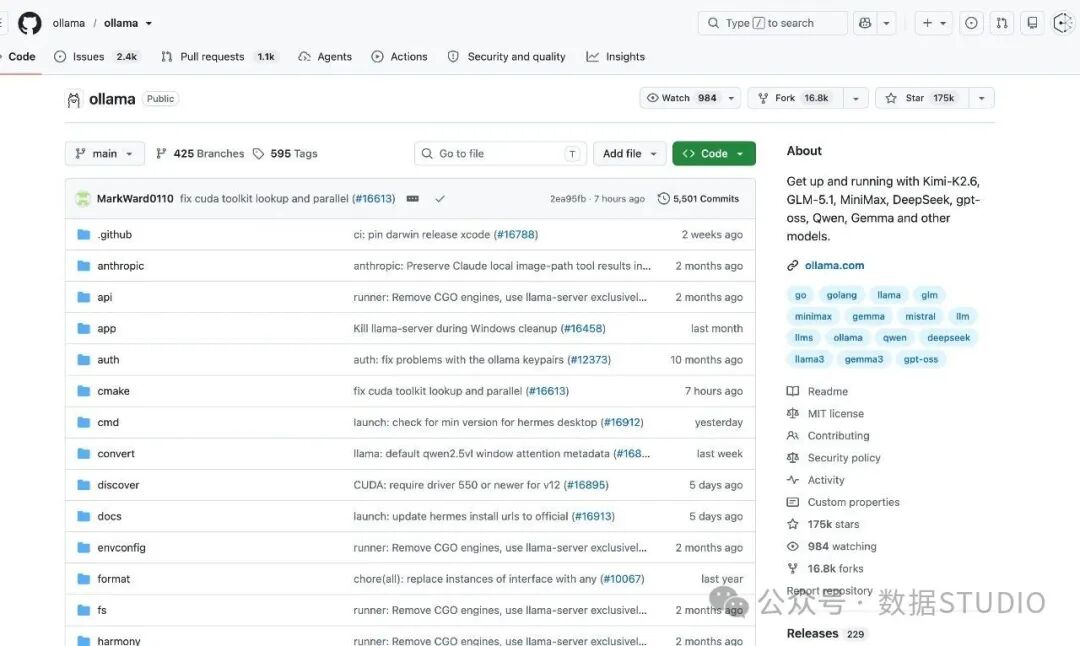
Task: Switch to the Pull requests tab
Action: (x=218, y=56)
